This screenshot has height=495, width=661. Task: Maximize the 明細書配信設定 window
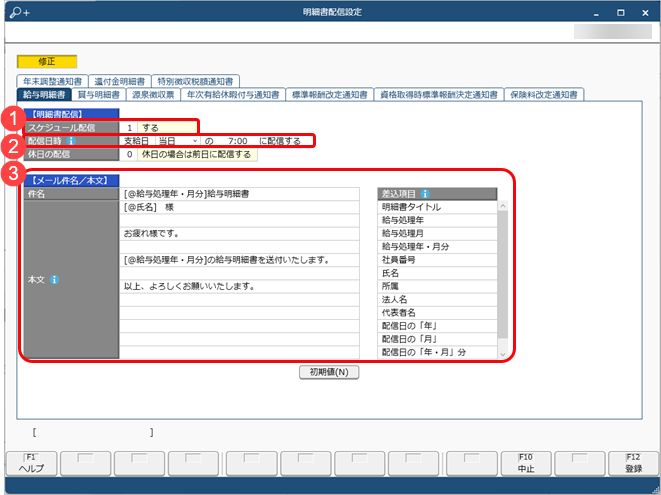pyautogui.click(x=621, y=13)
